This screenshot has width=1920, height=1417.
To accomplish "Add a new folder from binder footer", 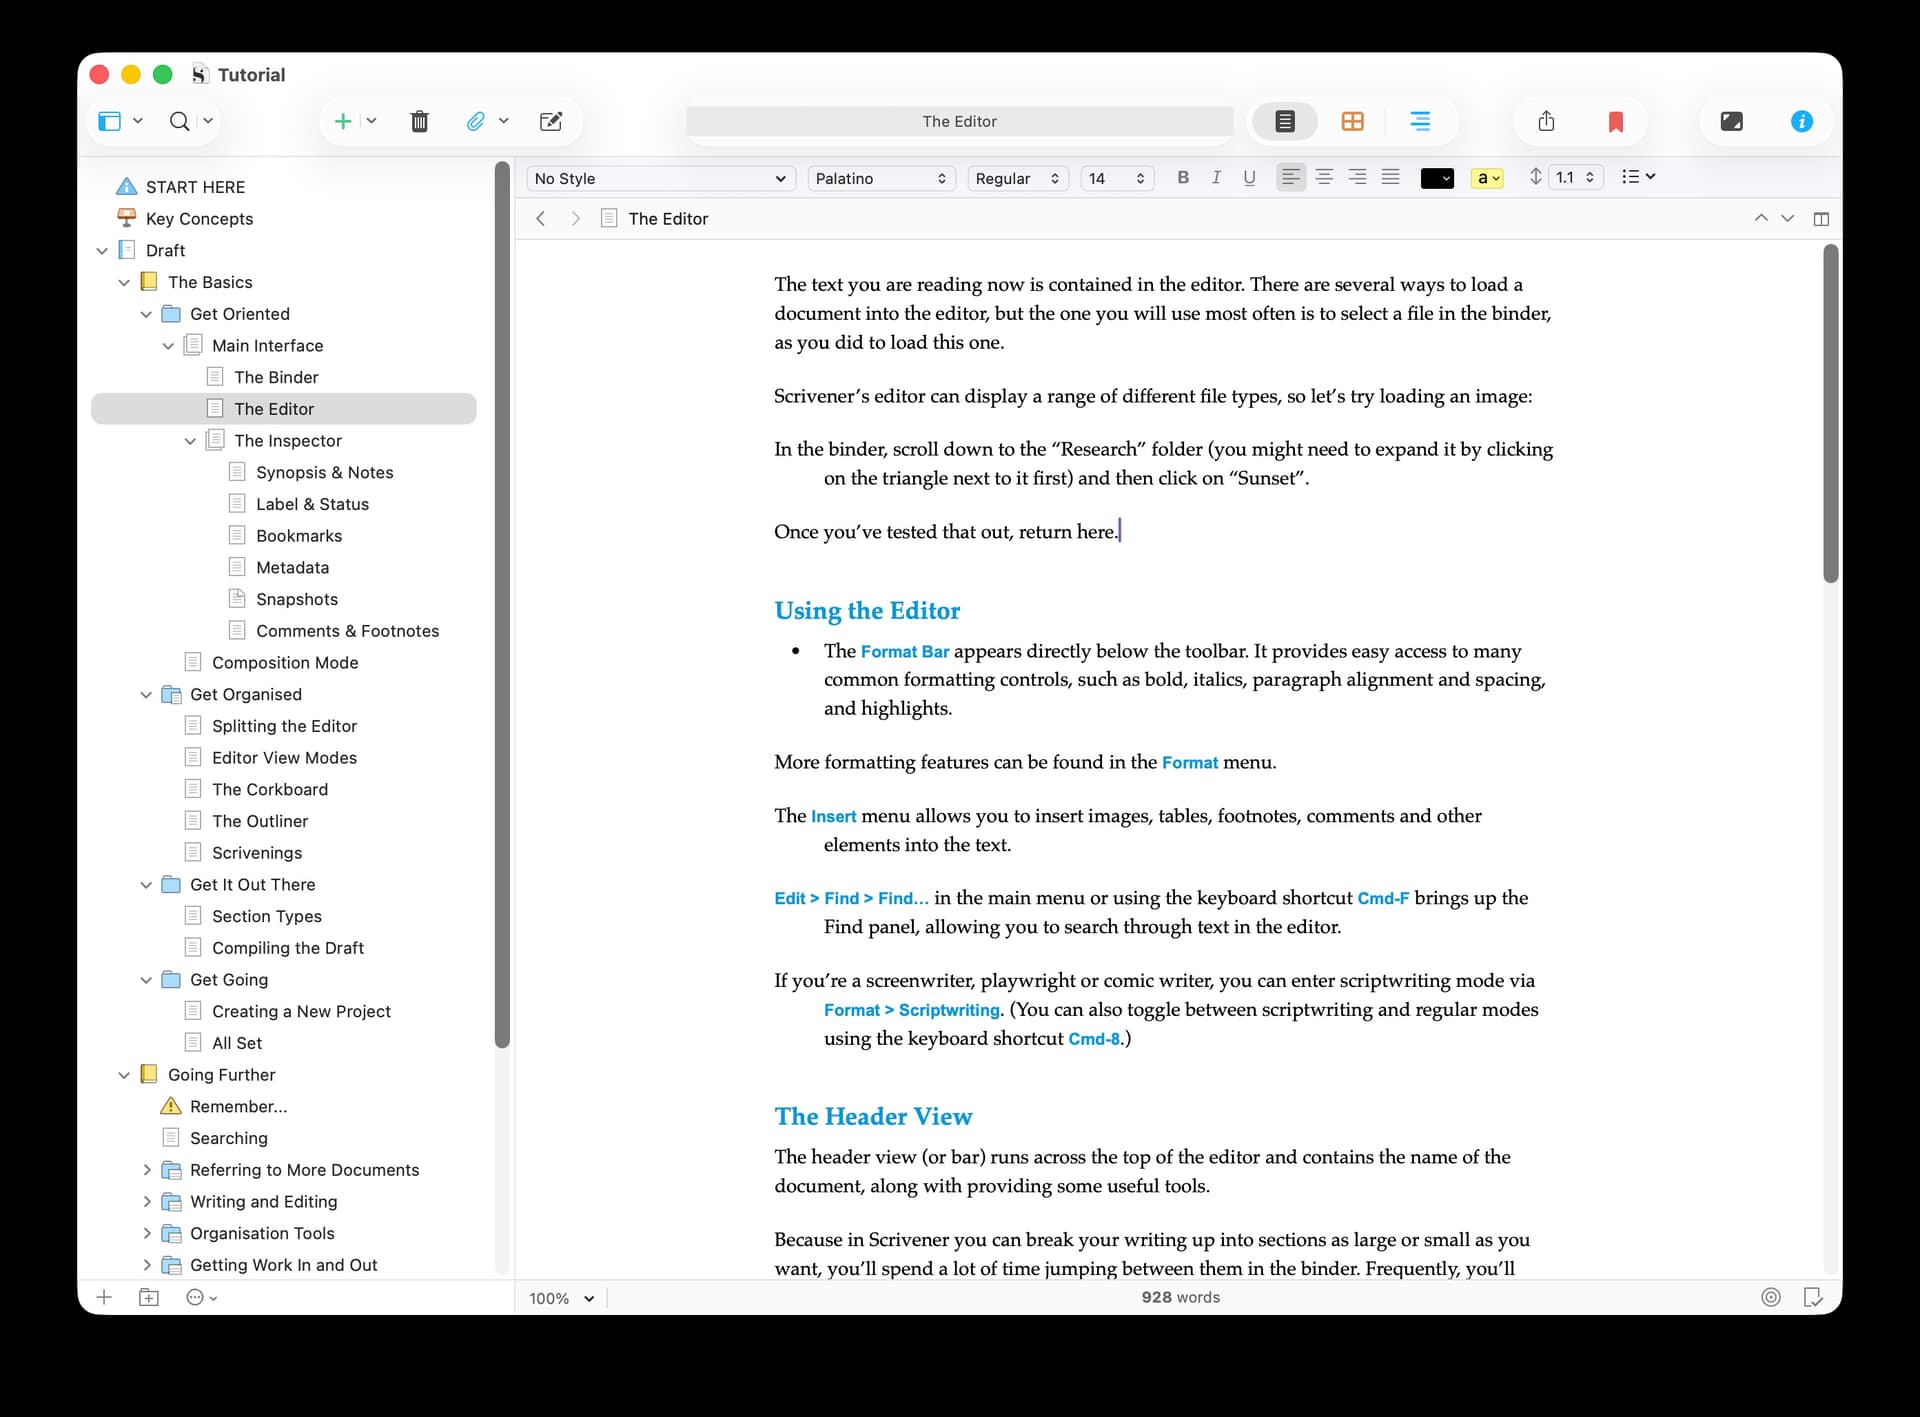I will [149, 1297].
